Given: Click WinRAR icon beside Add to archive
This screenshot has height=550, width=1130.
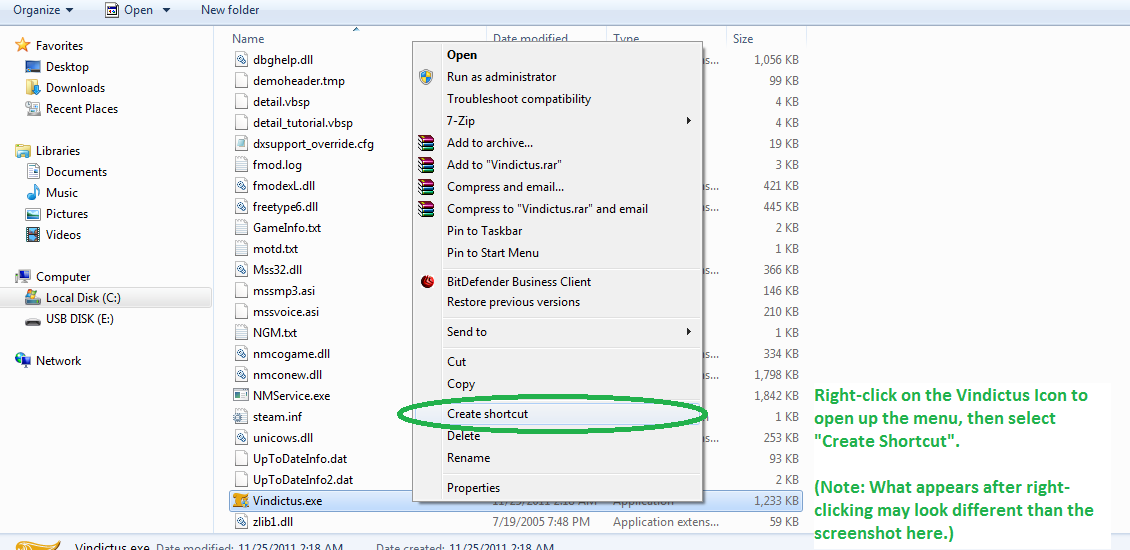Looking at the screenshot, I should point(427,143).
